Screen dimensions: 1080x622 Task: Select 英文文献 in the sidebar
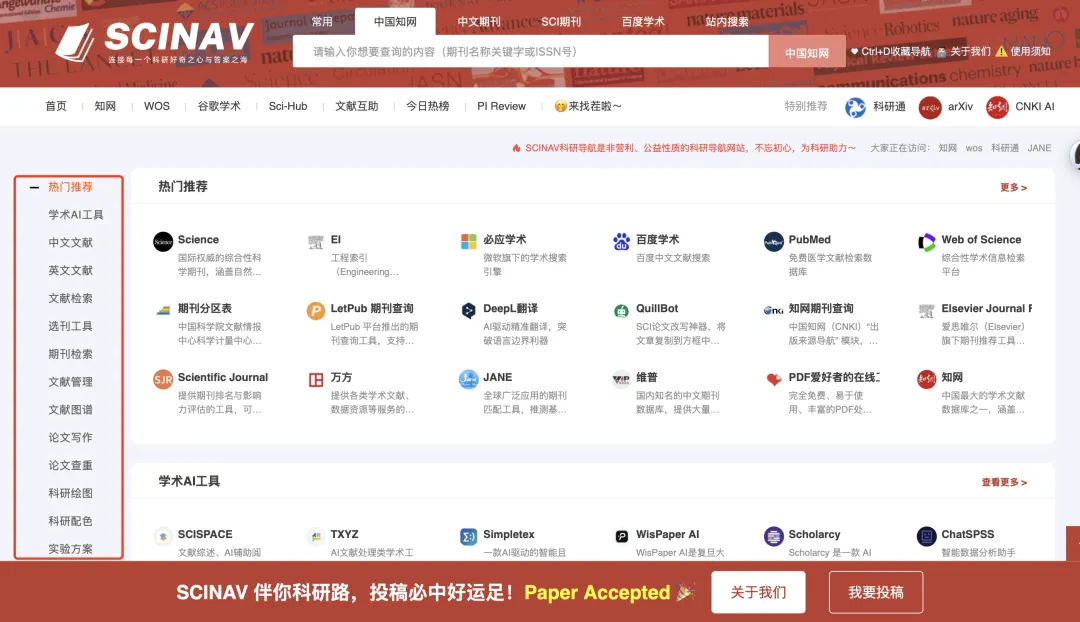[x=70, y=270]
